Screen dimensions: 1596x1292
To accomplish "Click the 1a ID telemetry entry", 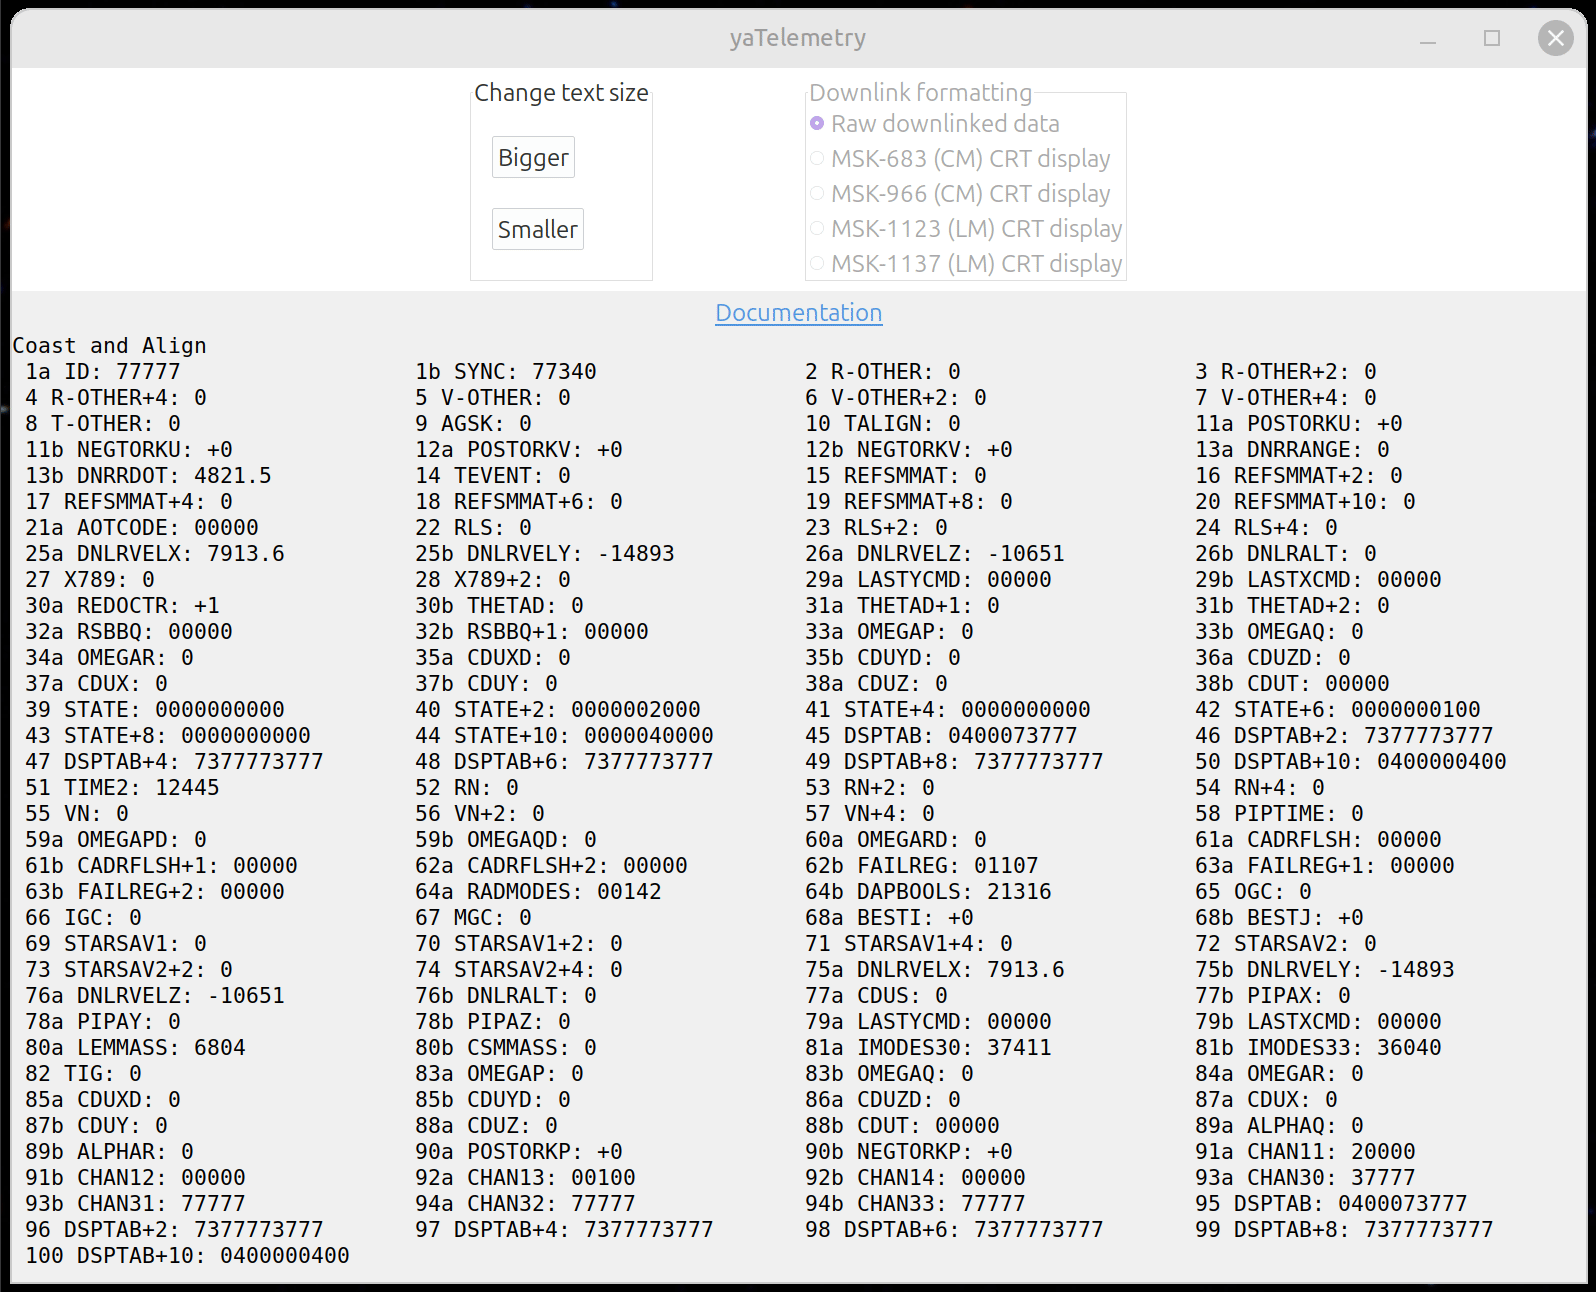I will (x=103, y=372).
